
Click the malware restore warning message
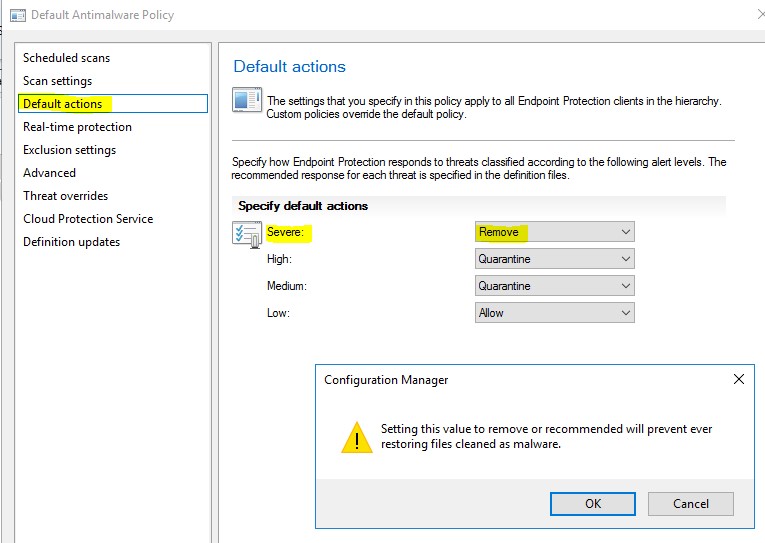click(546, 436)
